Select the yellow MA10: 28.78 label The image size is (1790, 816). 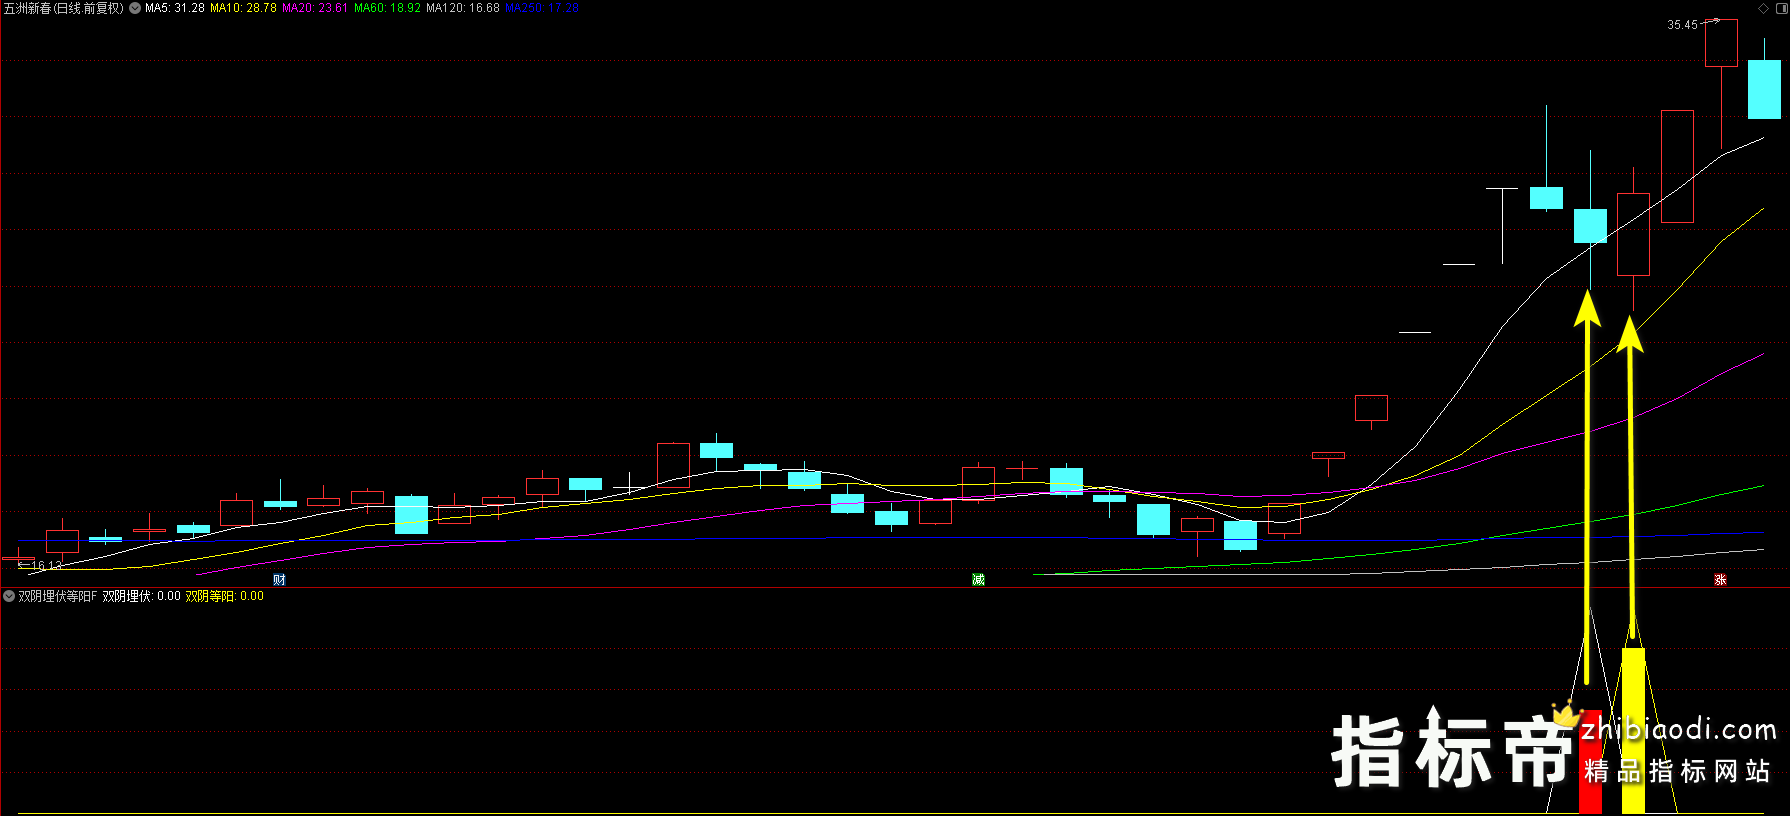pyautogui.click(x=243, y=8)
